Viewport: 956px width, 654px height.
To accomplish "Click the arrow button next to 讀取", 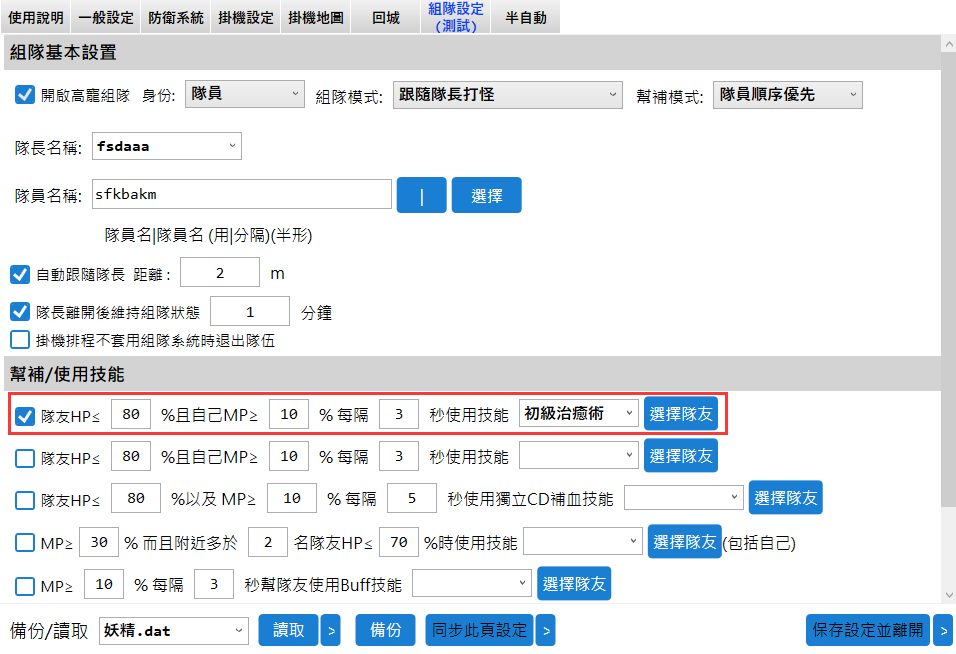I will [x=330, y=631].
